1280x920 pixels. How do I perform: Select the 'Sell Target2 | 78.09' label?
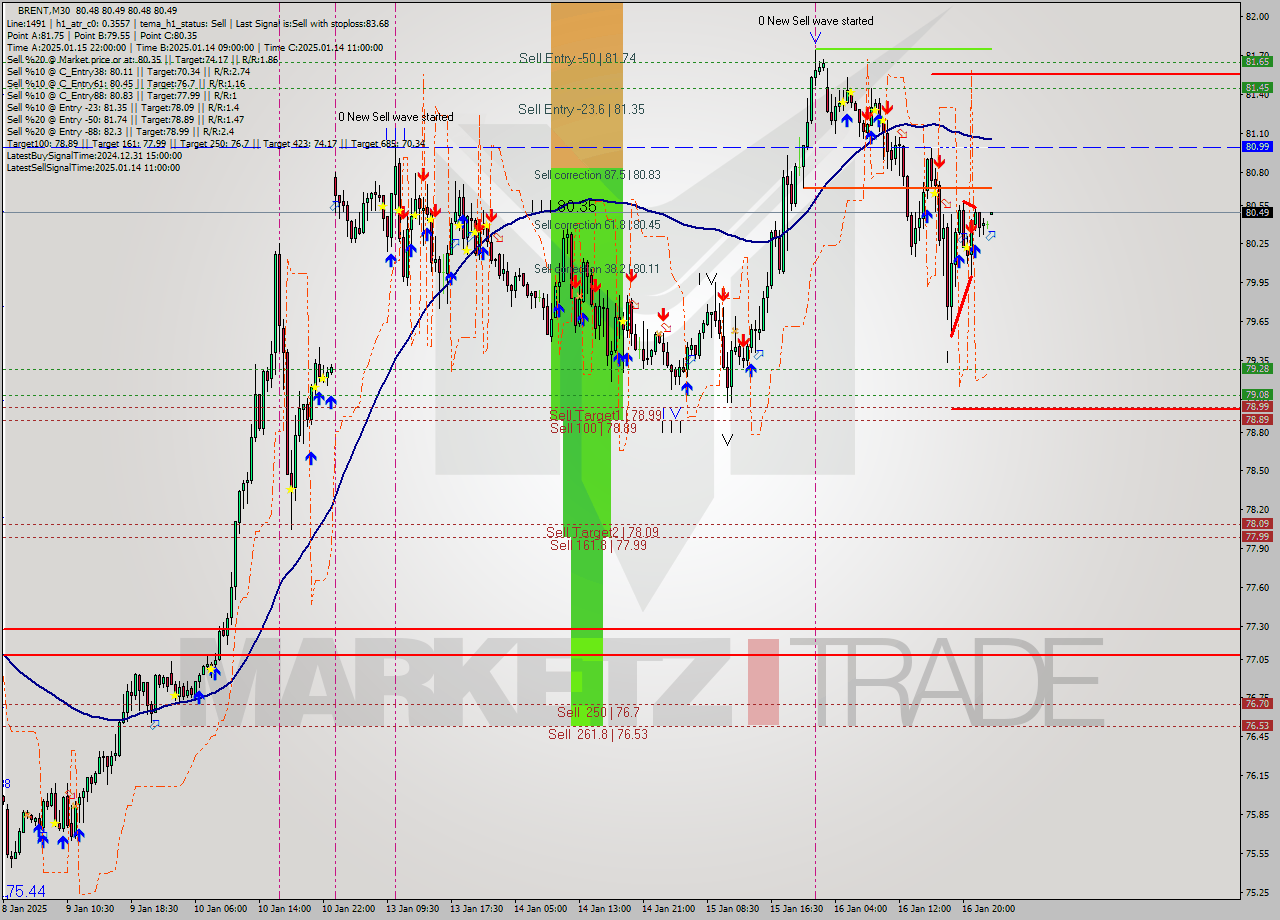click(602, 532)
